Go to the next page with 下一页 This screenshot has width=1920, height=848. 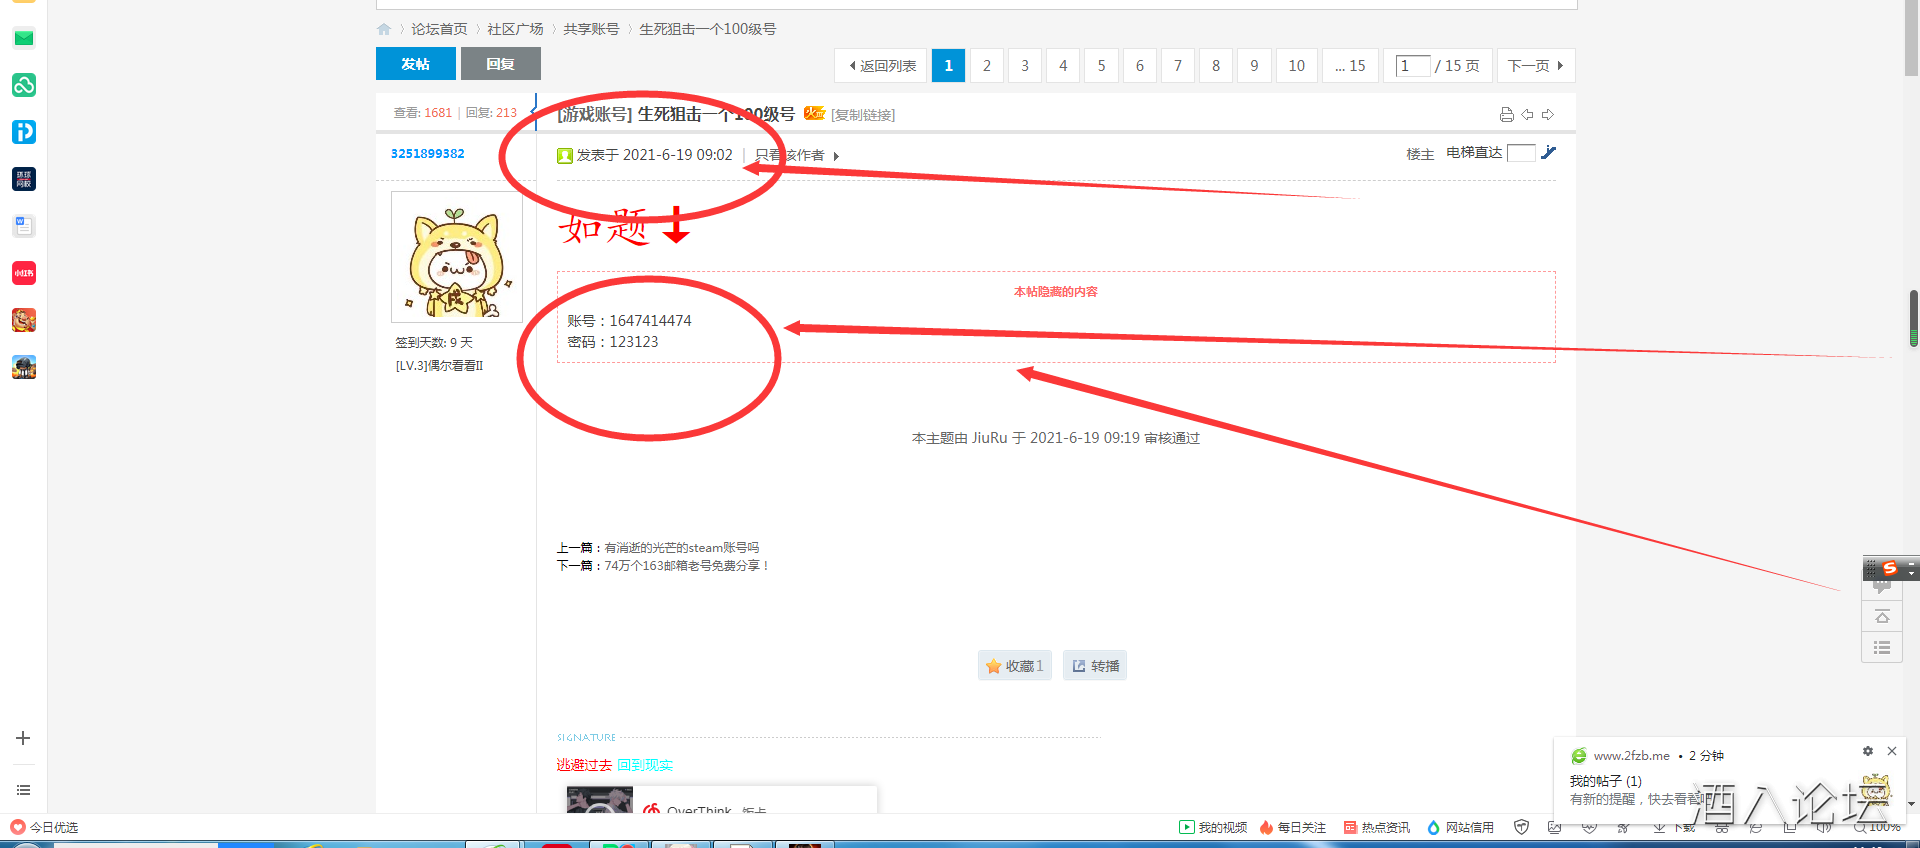(1536, 65)
